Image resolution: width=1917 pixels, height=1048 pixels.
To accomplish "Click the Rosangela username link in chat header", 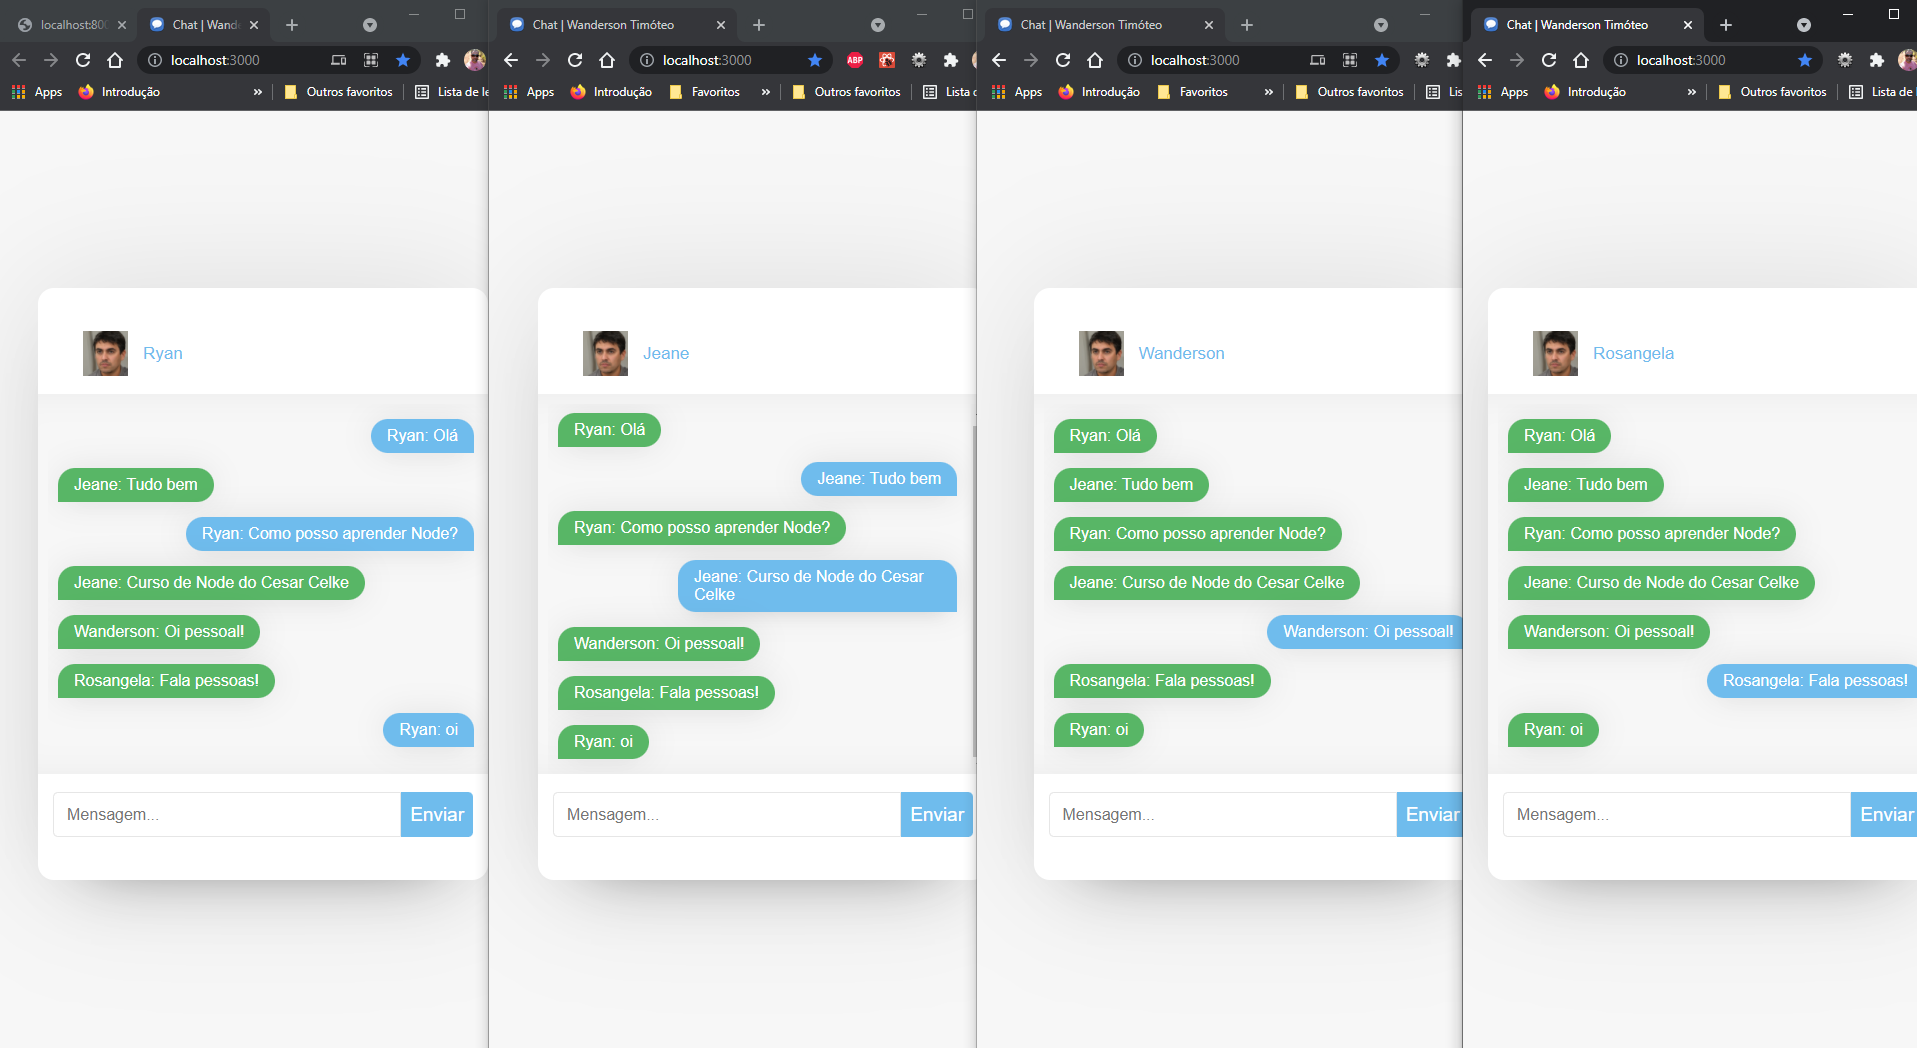I will click(x=1633, y=353).
